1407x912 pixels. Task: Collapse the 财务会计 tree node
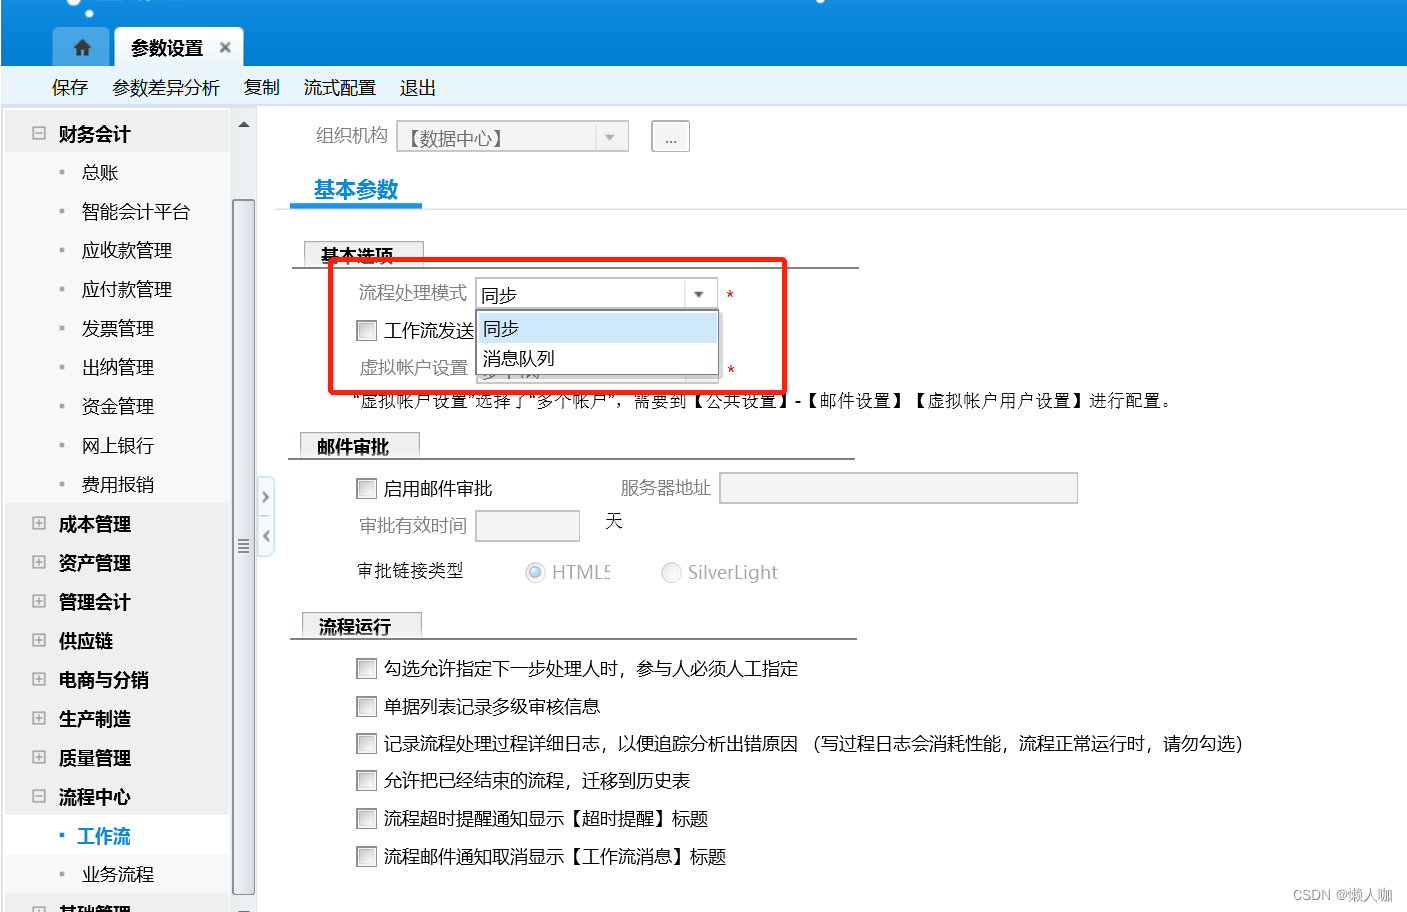point(39,133)
